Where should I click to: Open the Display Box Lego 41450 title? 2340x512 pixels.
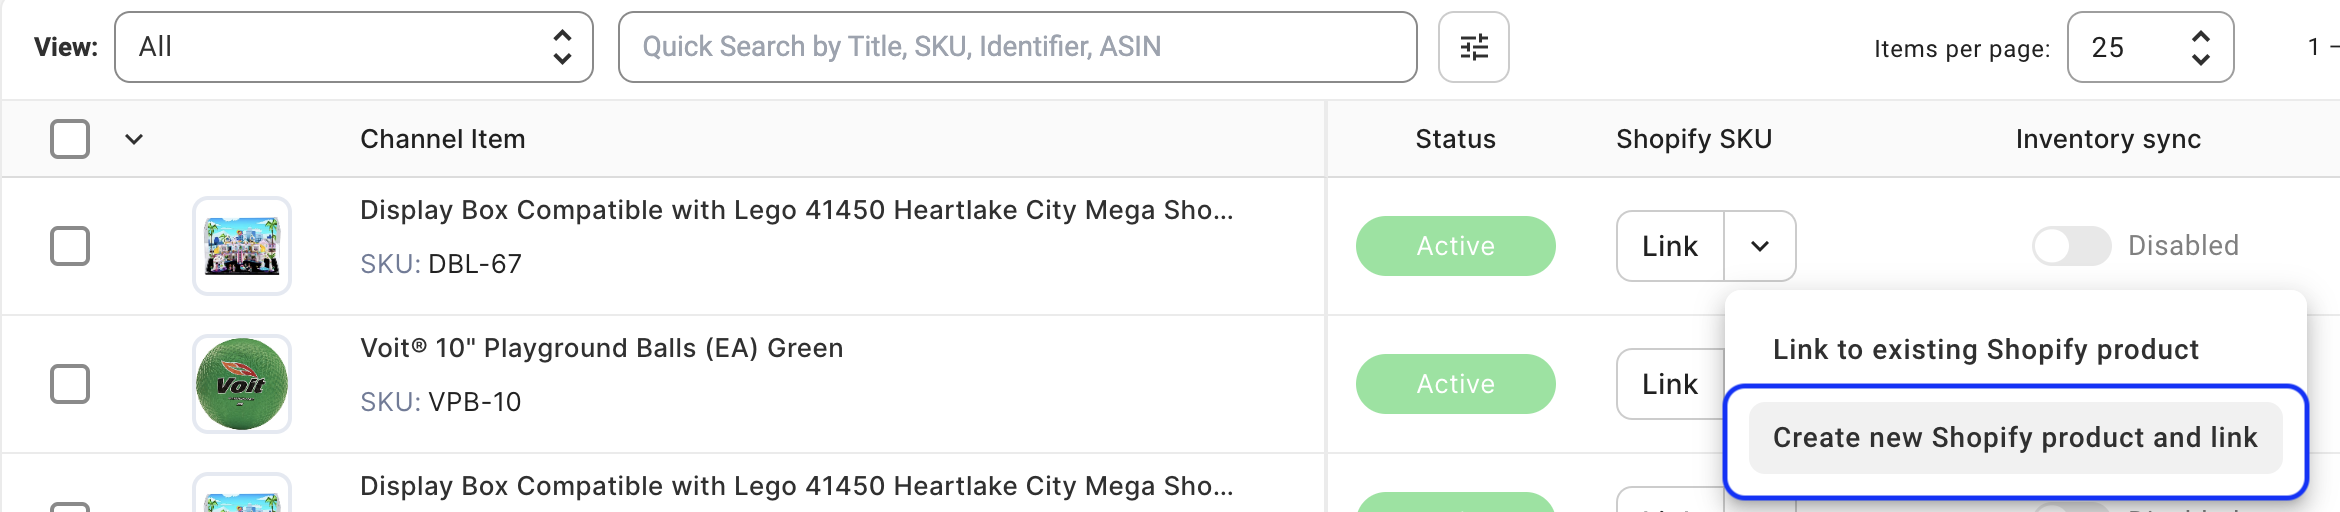pyautogui.click(x=796, y=211)
